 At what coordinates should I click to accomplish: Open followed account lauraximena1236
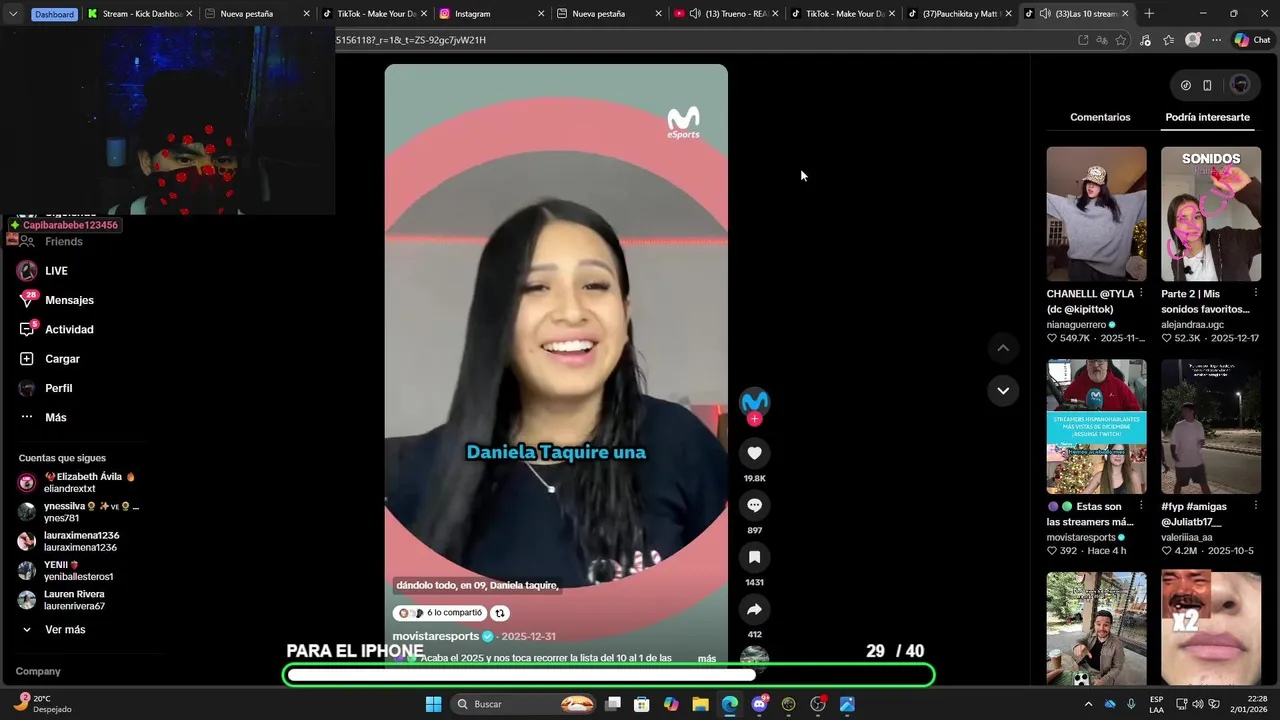pos(68,541)
